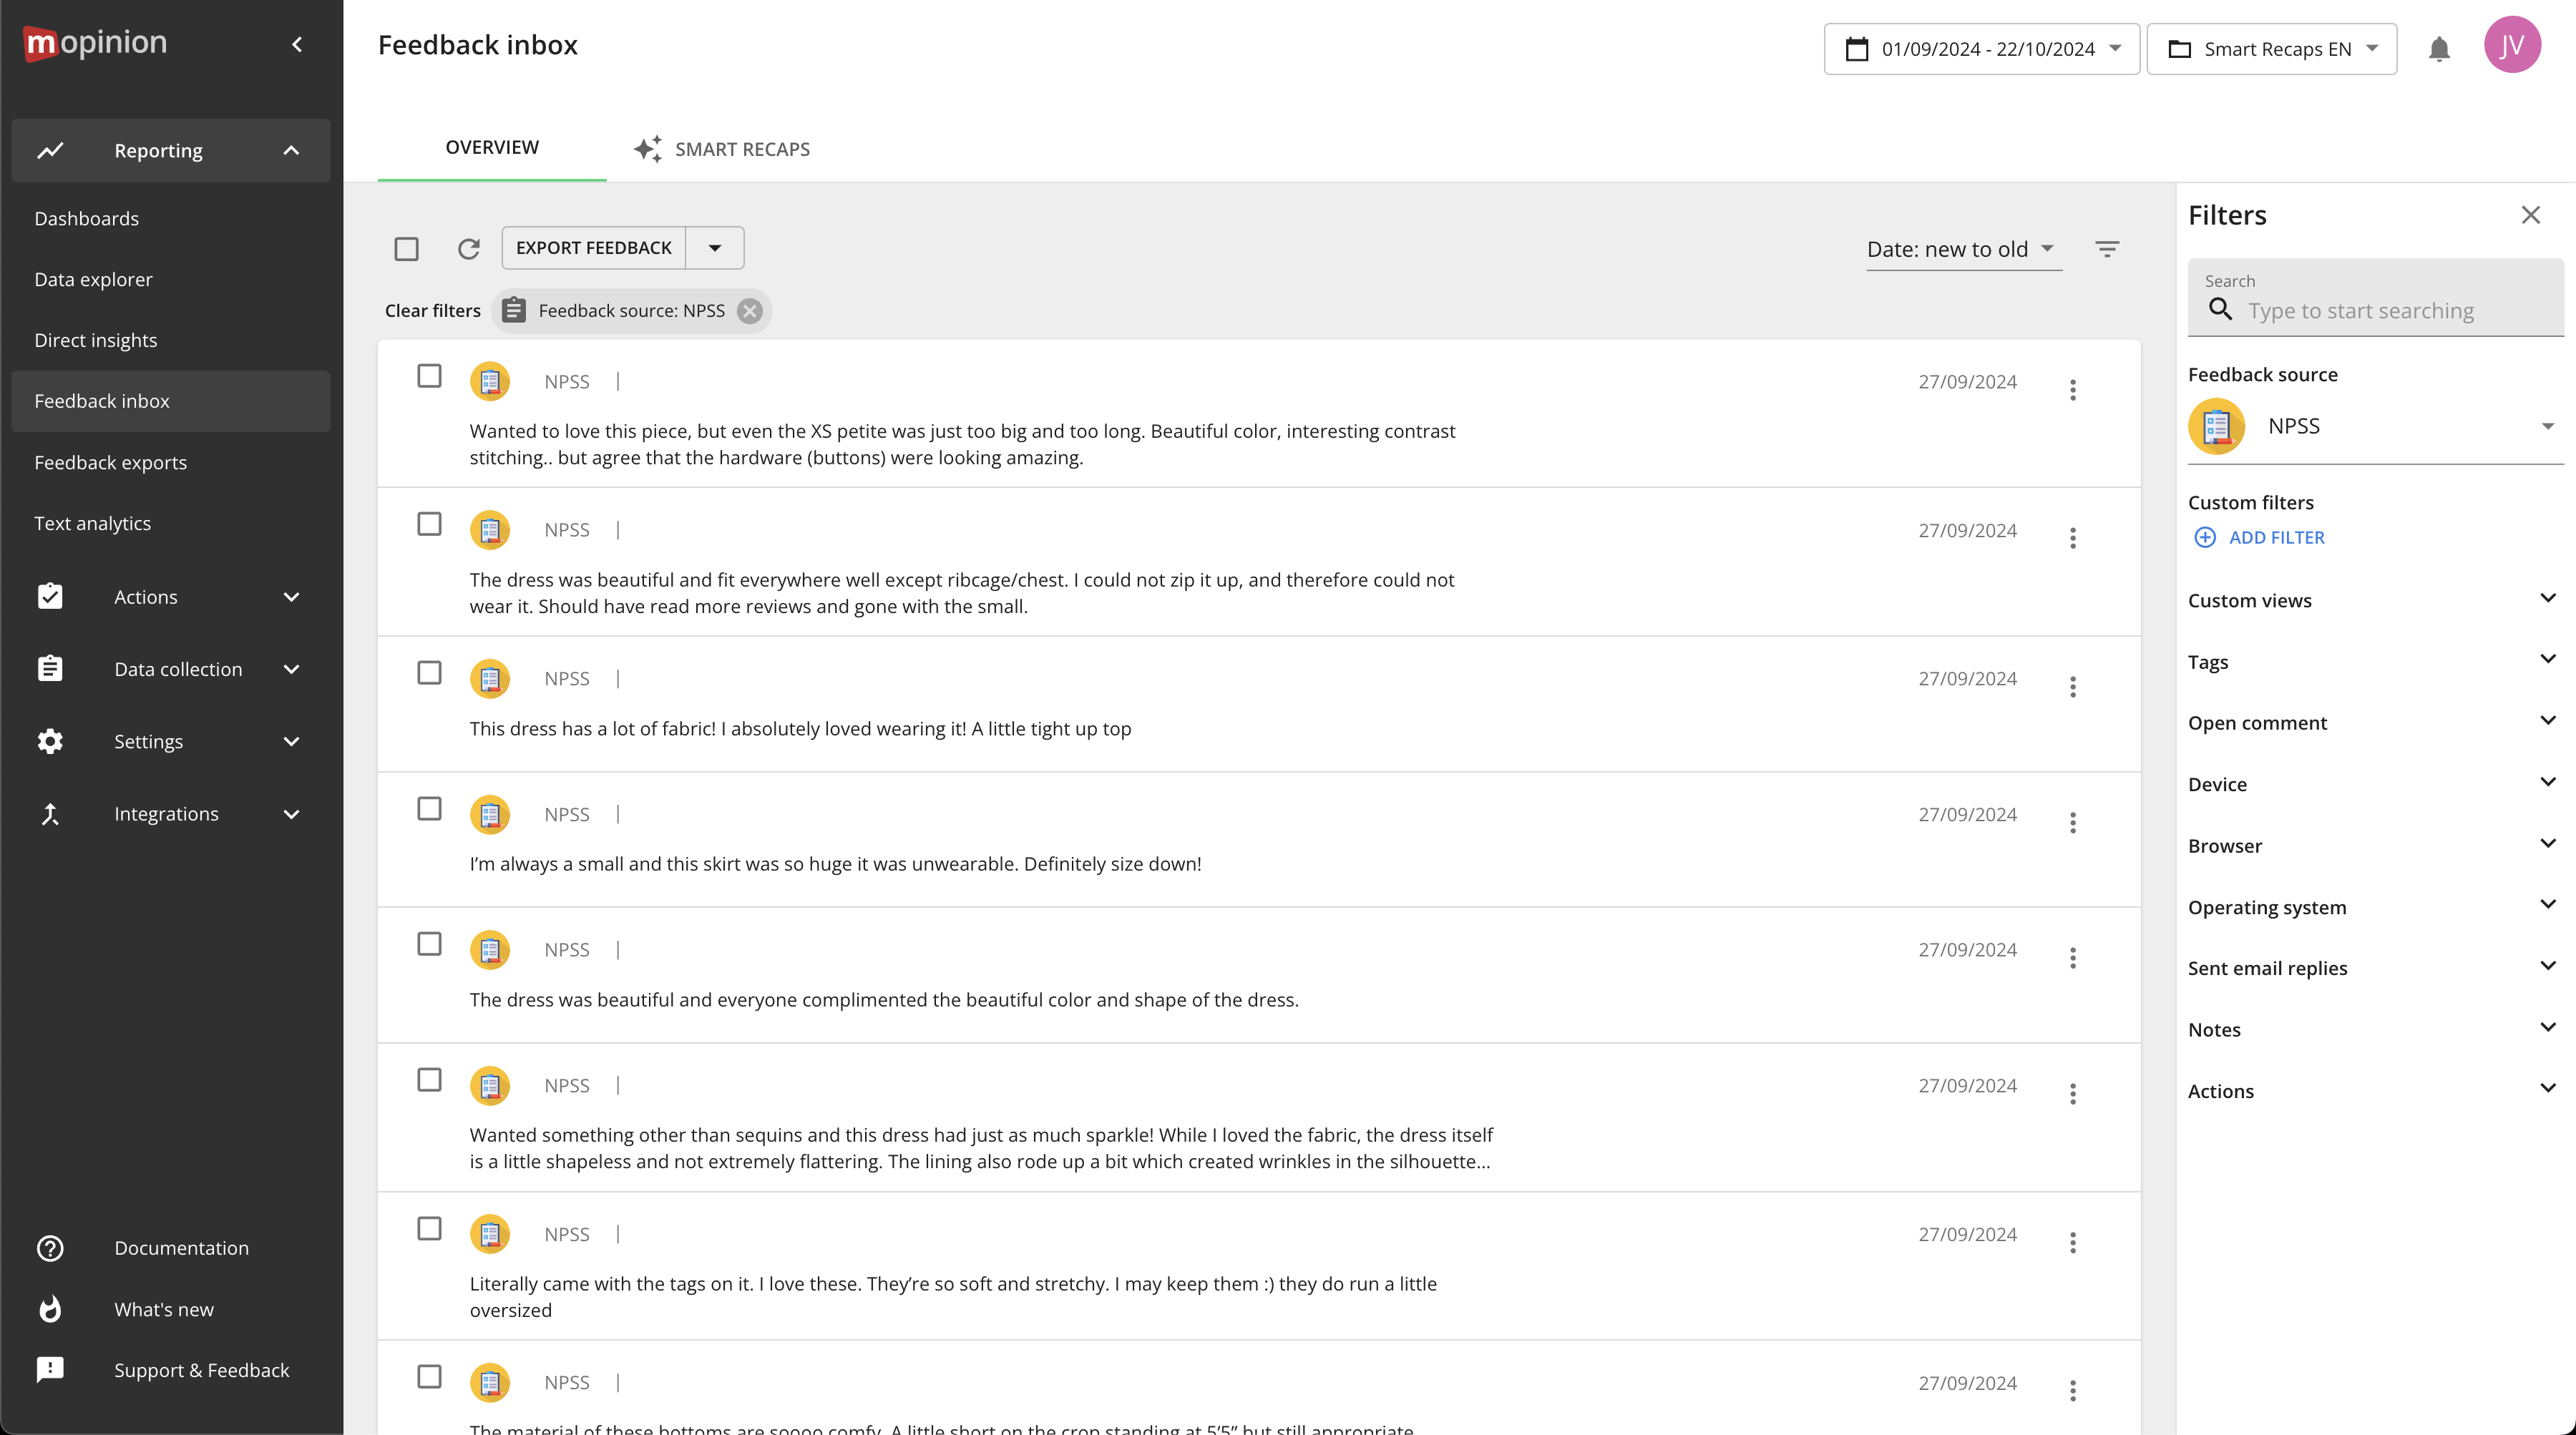This screenshot has width=2576, height=1435.
Task: Open the more options menu of the first feedback item
Action: (x=2072, y=389)
